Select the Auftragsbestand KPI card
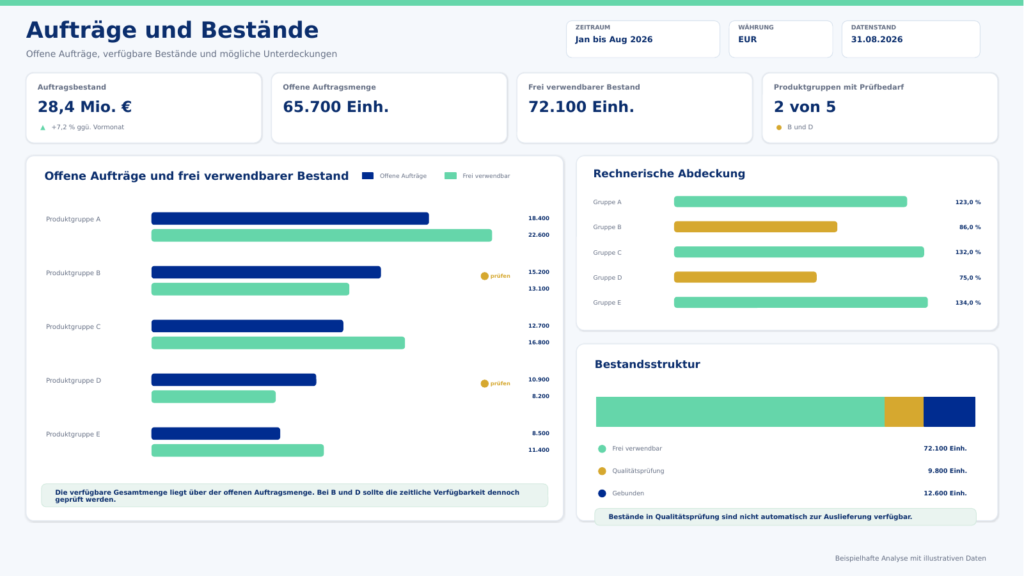Screen dimensions: 1024x576 coord(144,108)
